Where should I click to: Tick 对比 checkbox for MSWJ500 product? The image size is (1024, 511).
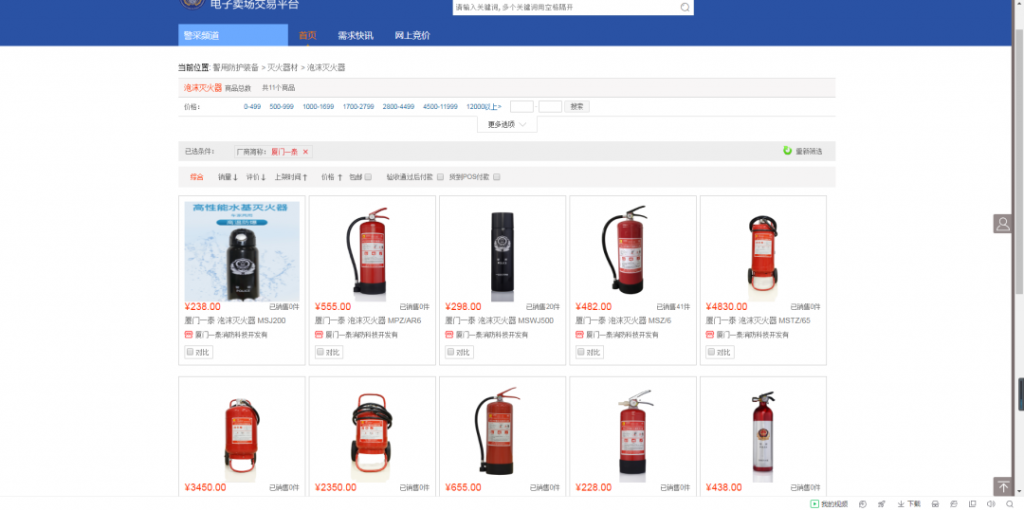point(451,352)
